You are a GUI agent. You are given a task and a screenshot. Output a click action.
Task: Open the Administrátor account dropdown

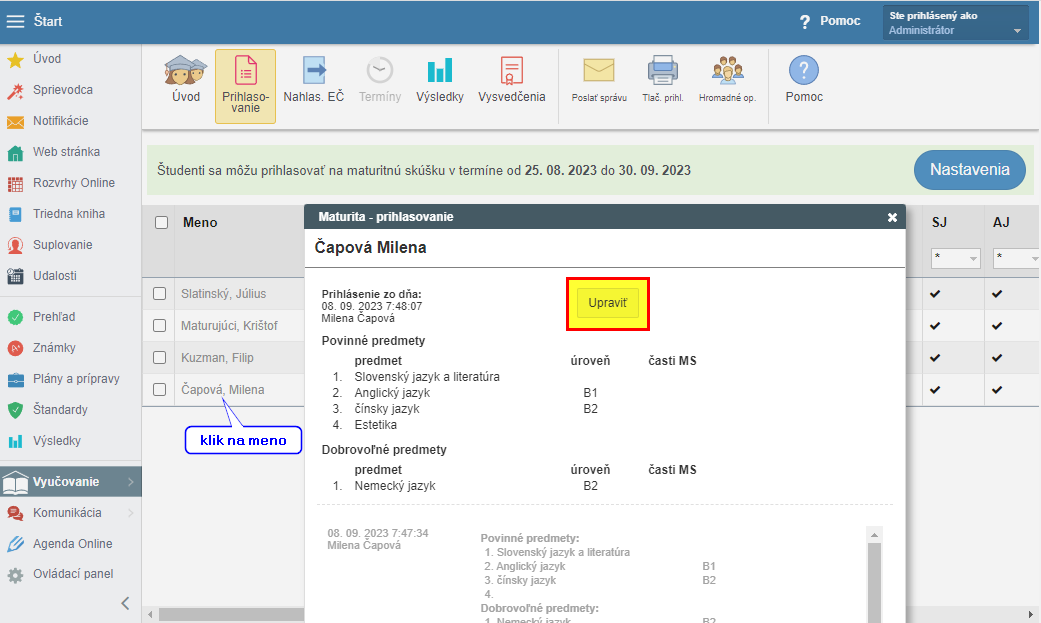click(x=955, y=23)
